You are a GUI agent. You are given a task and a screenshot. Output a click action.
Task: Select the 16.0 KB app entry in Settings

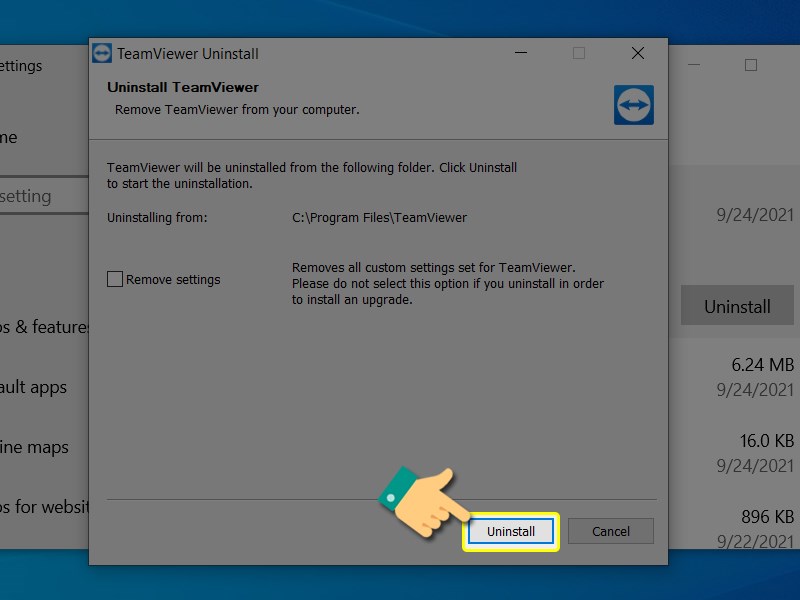pyautogui.click(x=734, y=453)
